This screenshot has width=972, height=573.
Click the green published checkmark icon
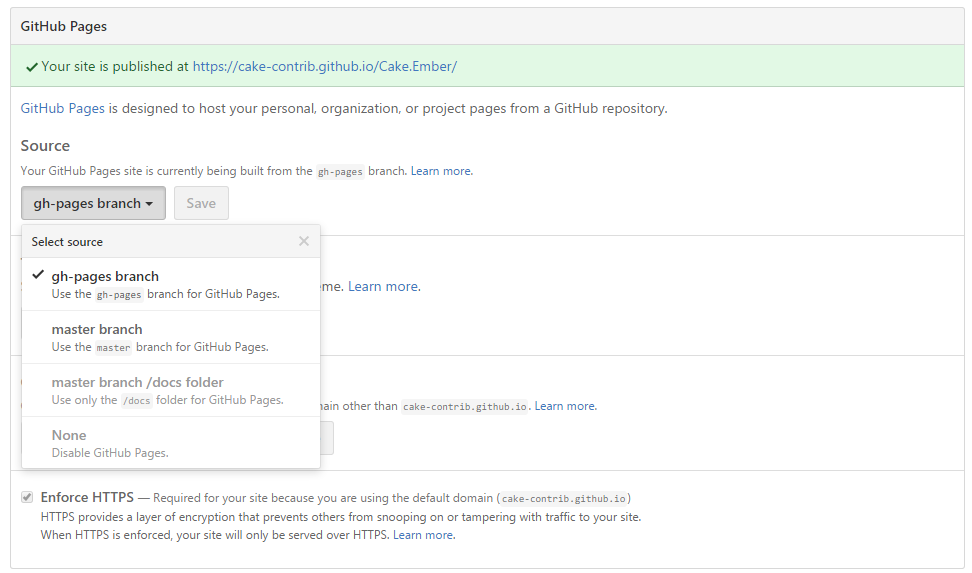(32, 67)
